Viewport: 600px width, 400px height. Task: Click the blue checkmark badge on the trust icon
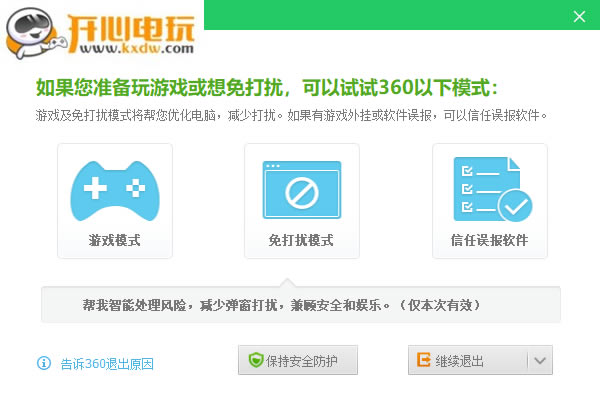515,205
